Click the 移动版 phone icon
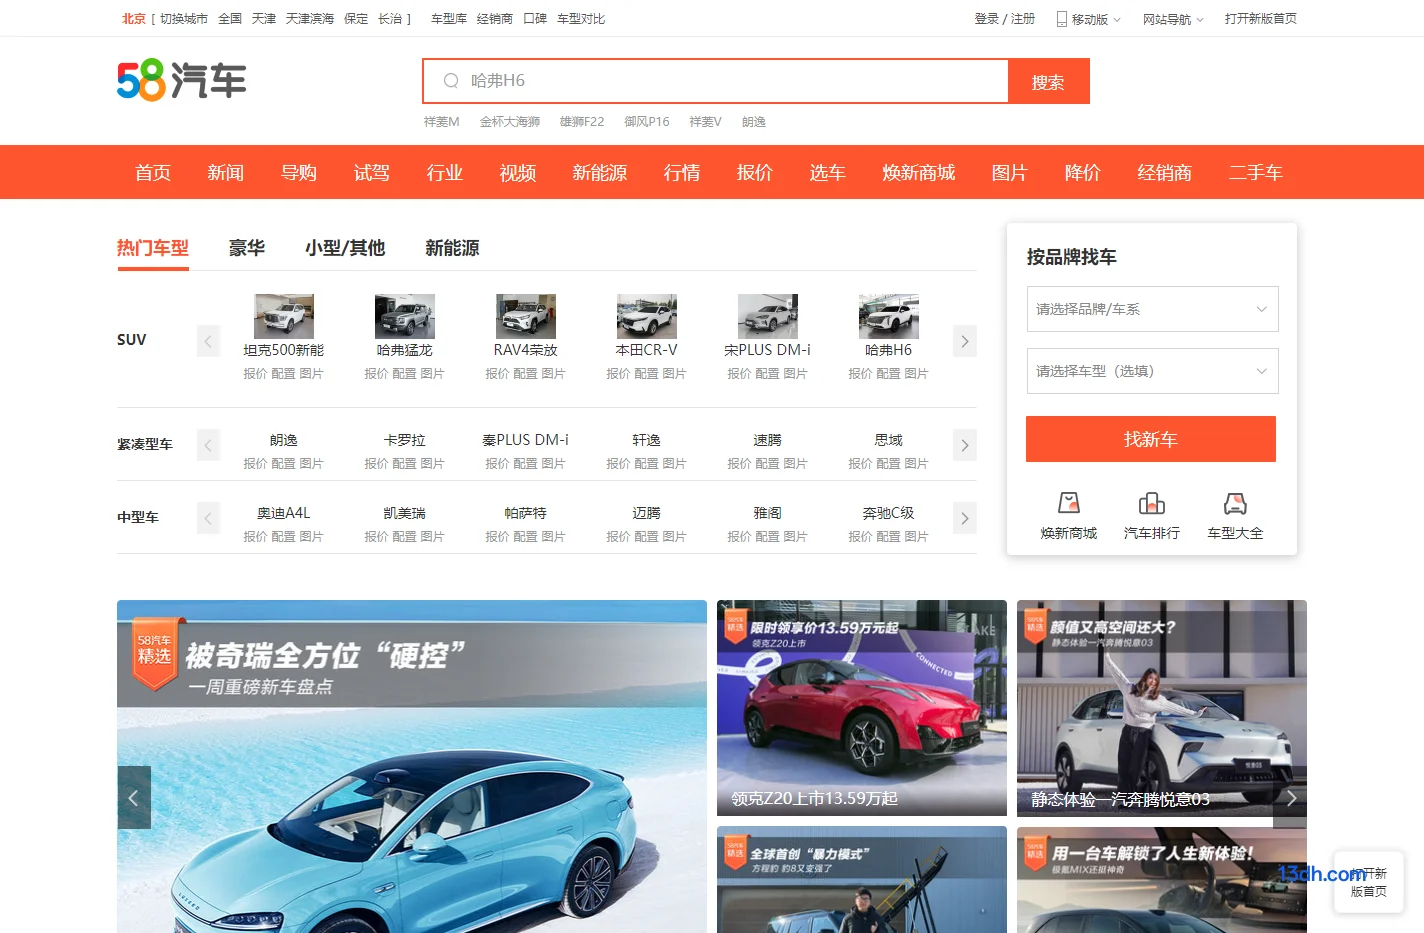The height and width of the screenshot is (933, 1424). click(x=1062, y=19)
